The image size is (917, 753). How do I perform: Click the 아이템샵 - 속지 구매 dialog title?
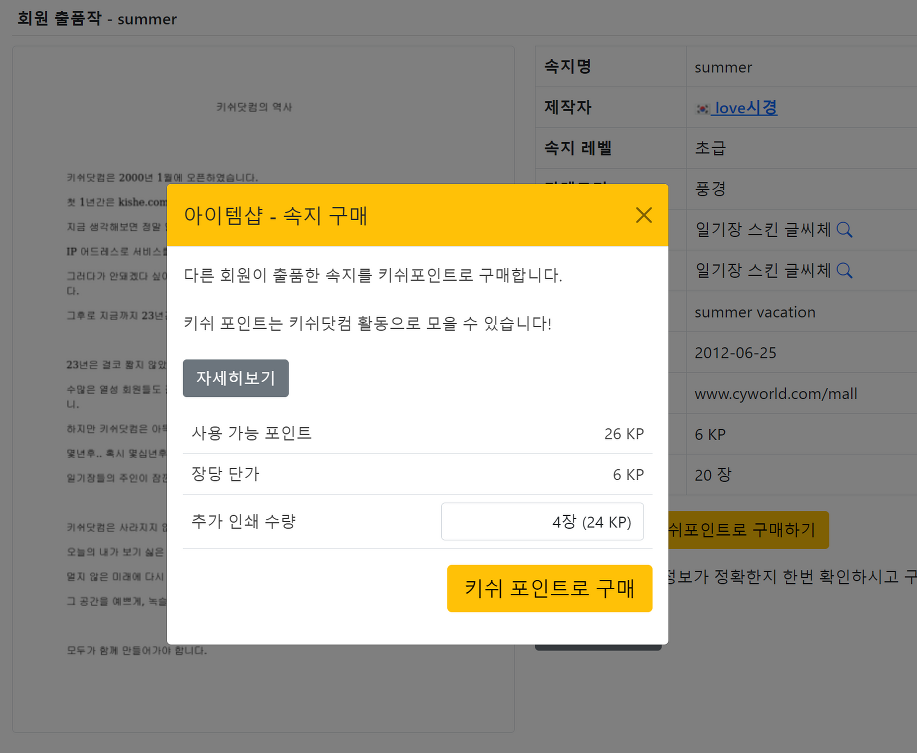coord(275,215)
